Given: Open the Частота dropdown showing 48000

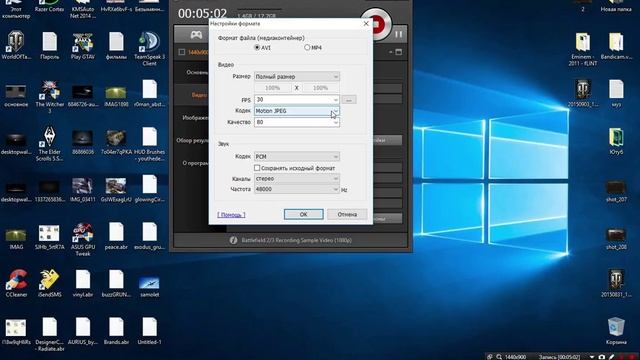Looking at the screenshot, I should (297, 189).
